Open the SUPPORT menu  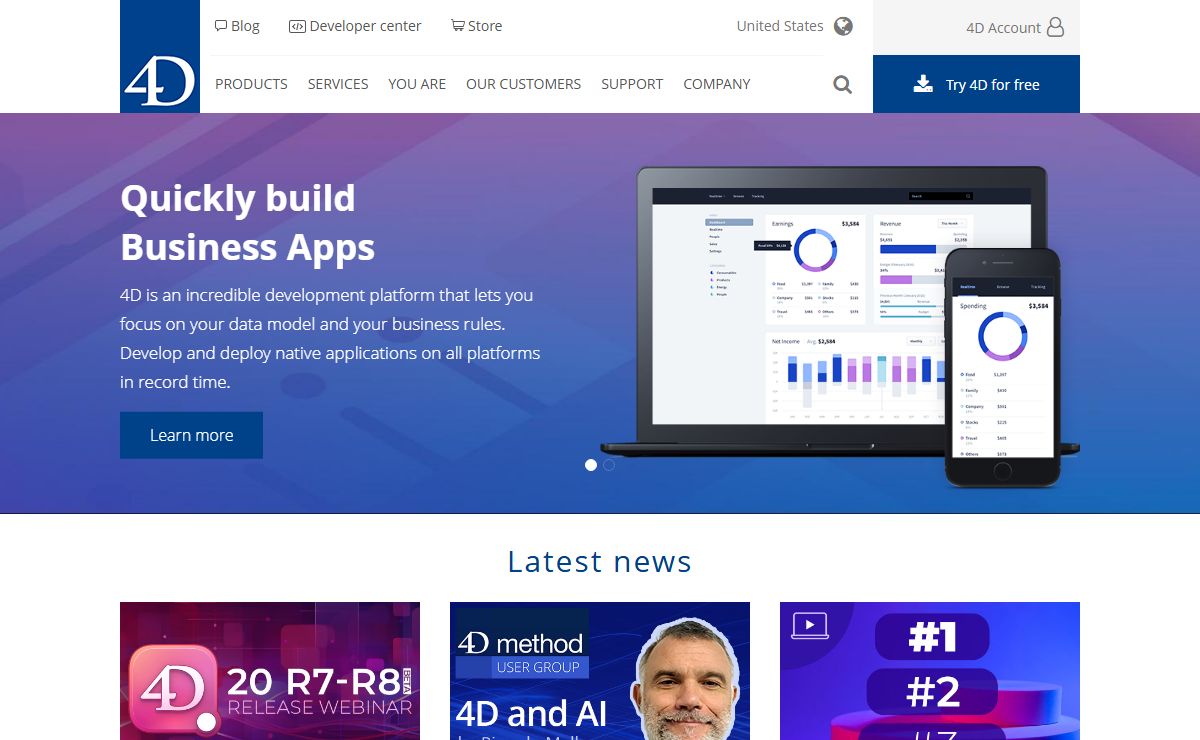(x=632, y=84)
